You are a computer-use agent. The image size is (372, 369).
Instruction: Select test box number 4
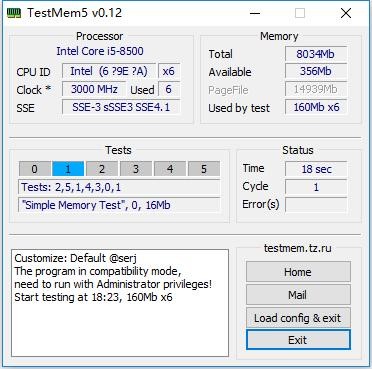click(170, 169)
